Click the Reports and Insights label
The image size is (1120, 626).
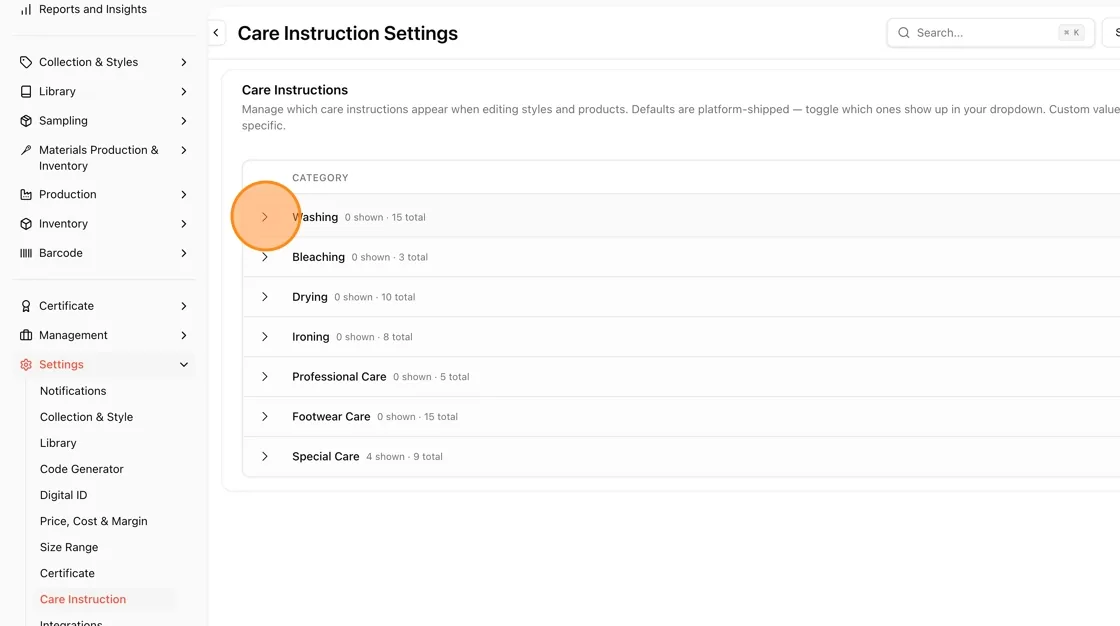coord(93,9)
